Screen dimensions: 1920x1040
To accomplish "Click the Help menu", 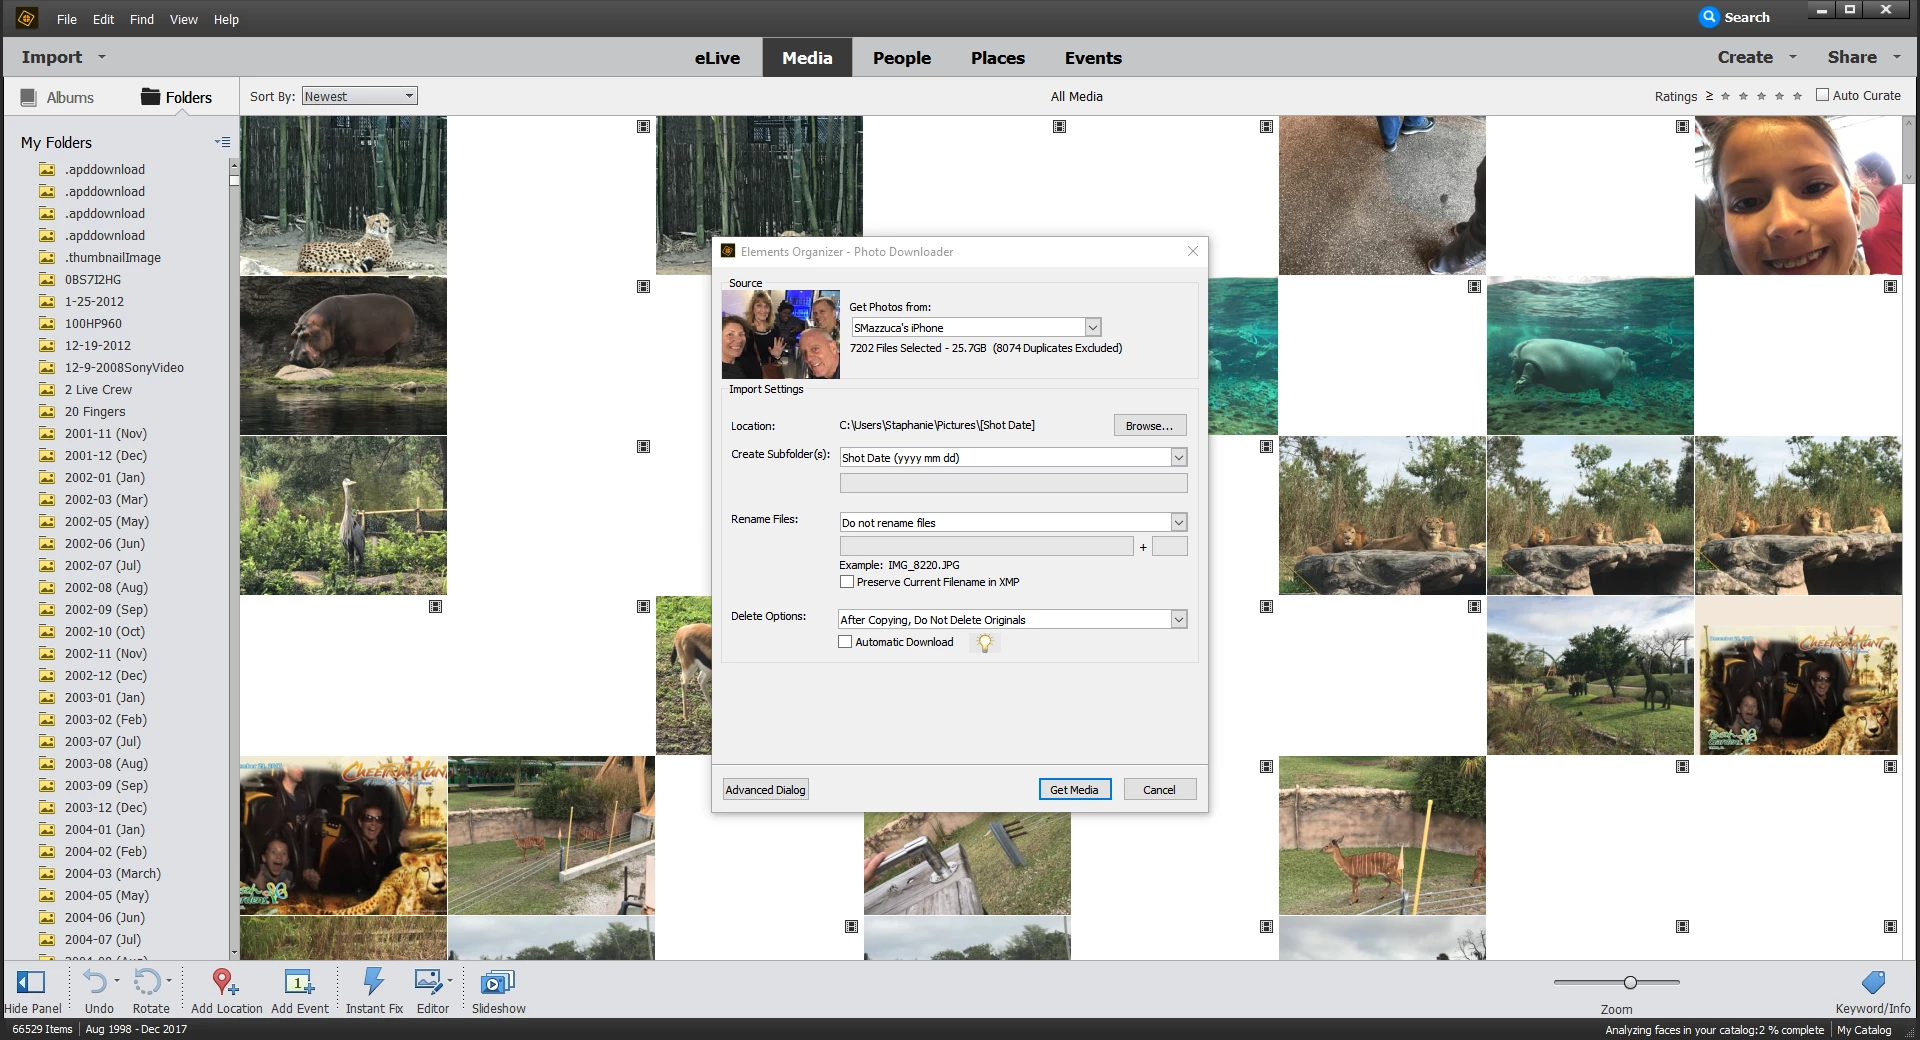I will (226, 19).
